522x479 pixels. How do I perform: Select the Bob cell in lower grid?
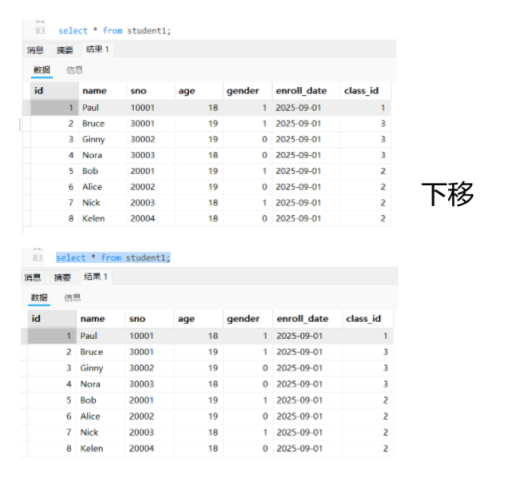tap(101, 400)
